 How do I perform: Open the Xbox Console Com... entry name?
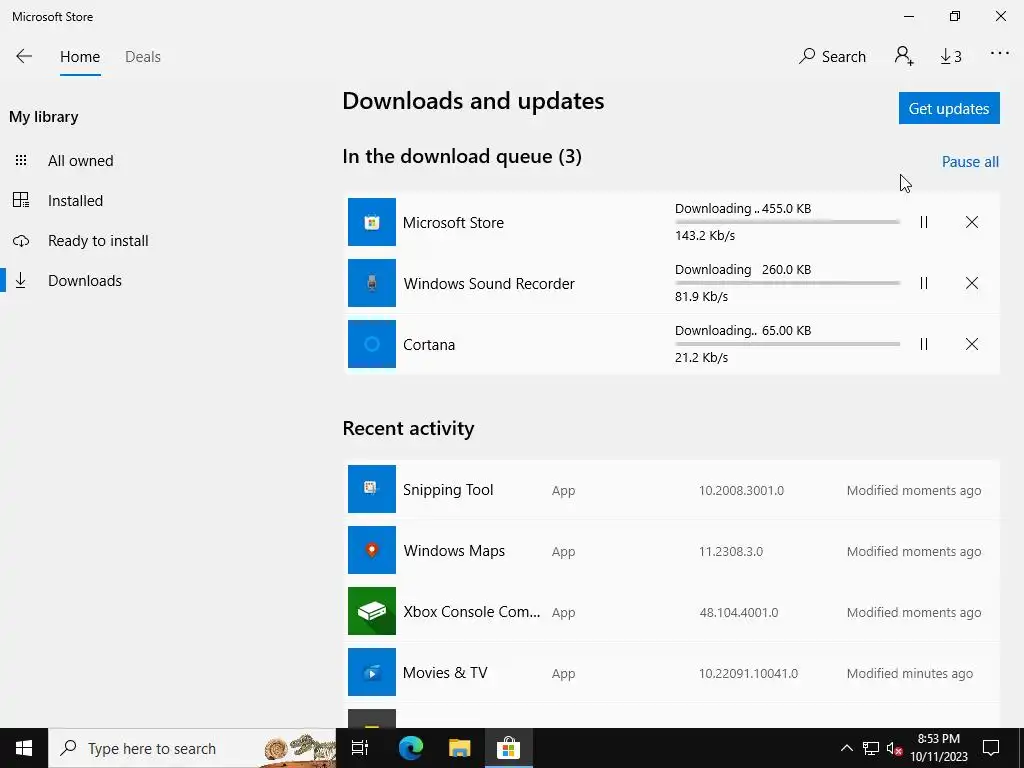pyautogui.click(x=472, y=612)
